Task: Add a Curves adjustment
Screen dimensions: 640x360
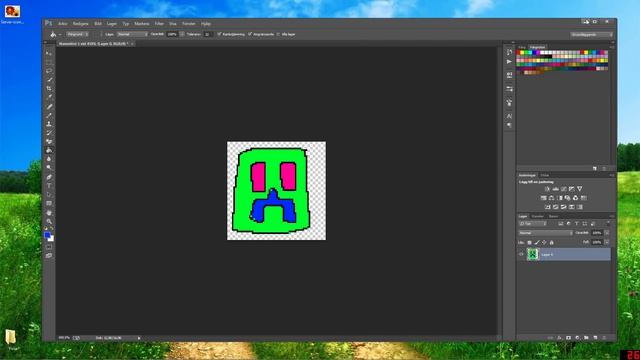Action: point(563,189)
